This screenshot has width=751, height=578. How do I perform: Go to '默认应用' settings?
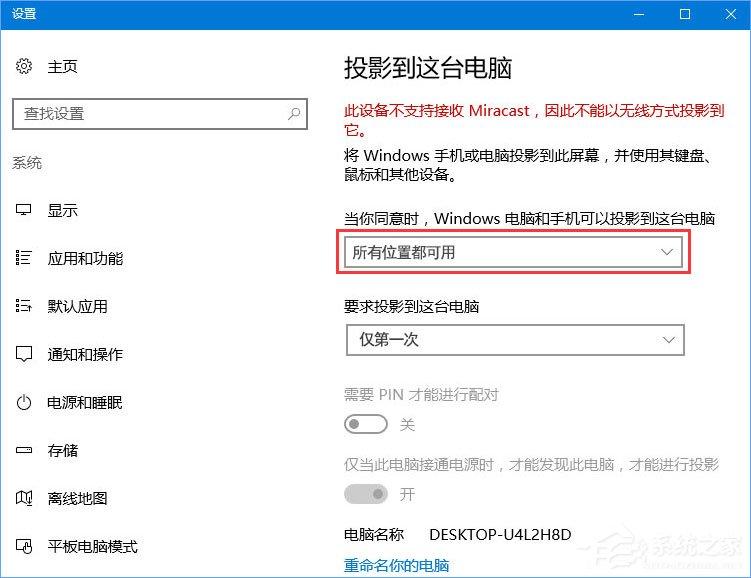(x=77, y=306)
